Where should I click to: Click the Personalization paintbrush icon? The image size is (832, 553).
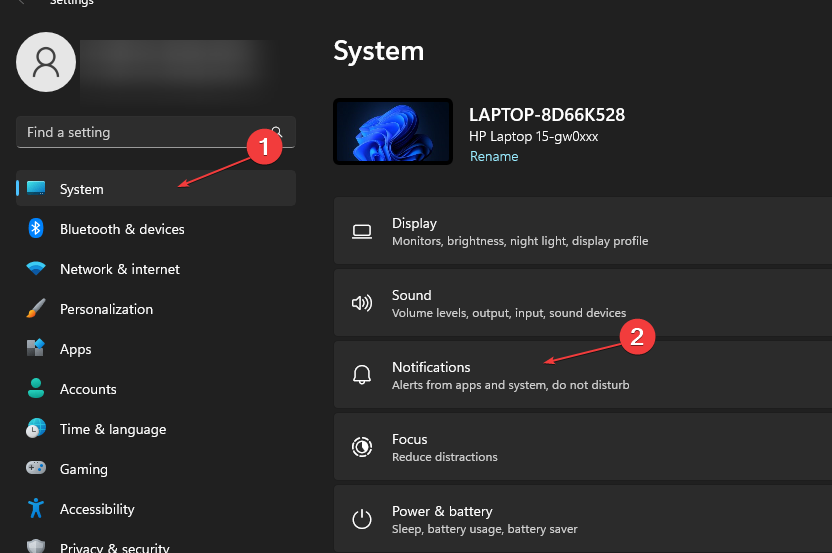point(36,308)
